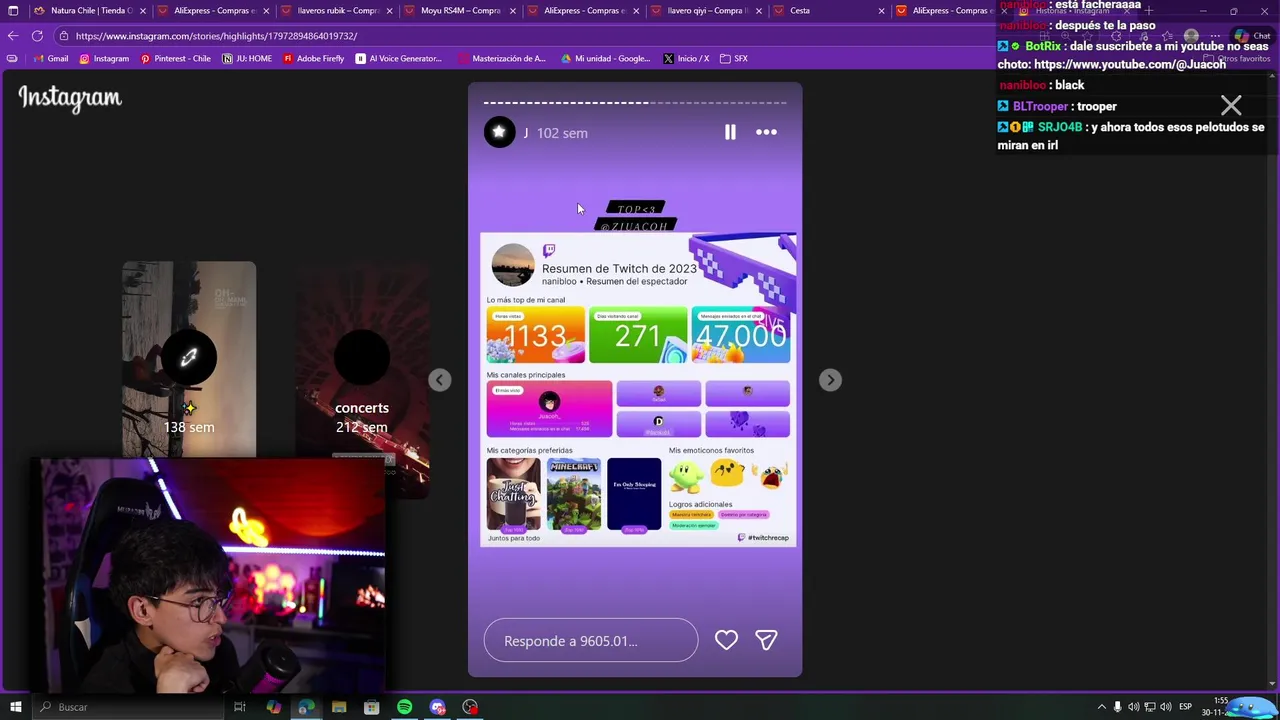Close the 'Cesta' tab
The height and width of the screenshot is (720, 1280).
pos(881,11)
